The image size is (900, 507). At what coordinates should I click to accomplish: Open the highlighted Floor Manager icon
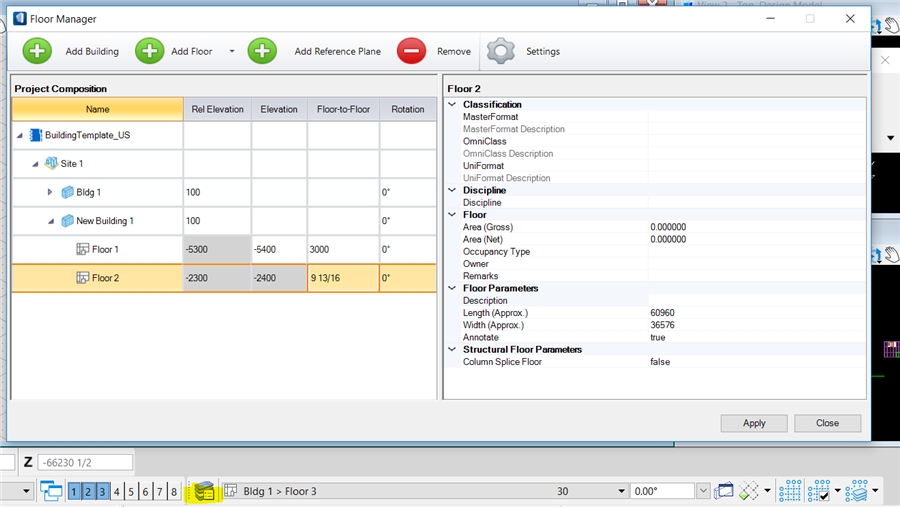point(204,491)
